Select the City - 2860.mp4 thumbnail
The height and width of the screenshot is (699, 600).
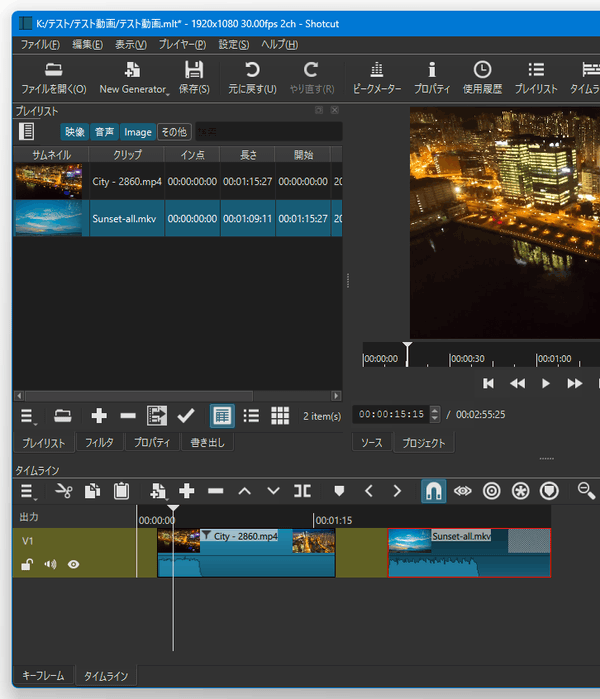[x=49, y=181]
